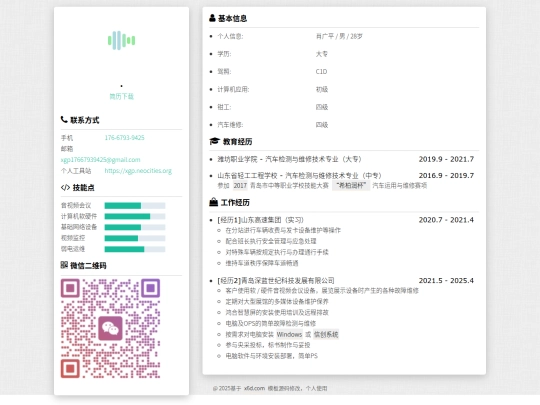Click the phone number 176-6793-9425
540x405 pixels.
[124, 138]
